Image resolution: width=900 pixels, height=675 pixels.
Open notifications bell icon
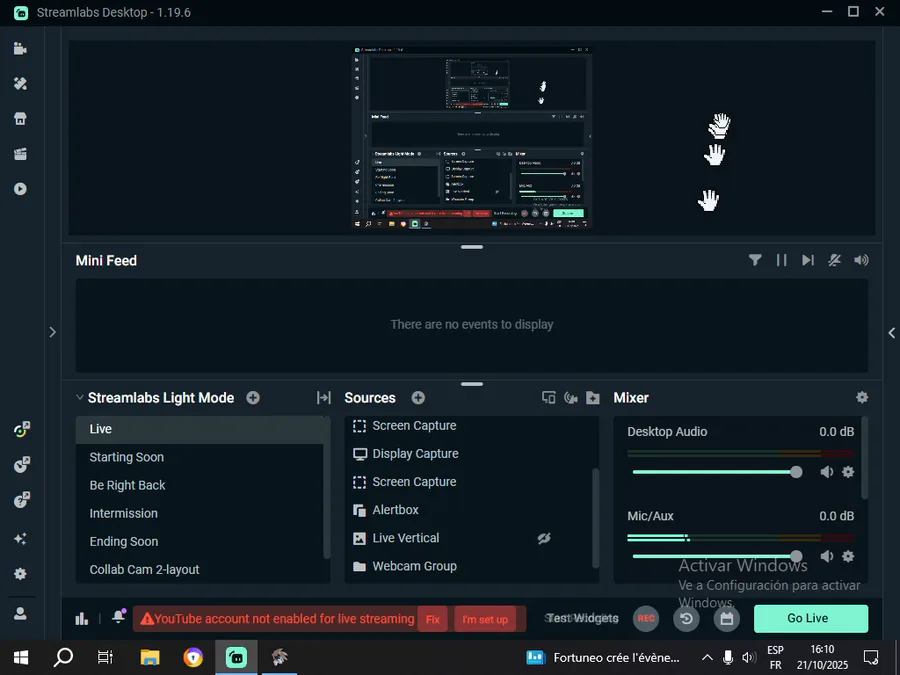coord(119,616)
